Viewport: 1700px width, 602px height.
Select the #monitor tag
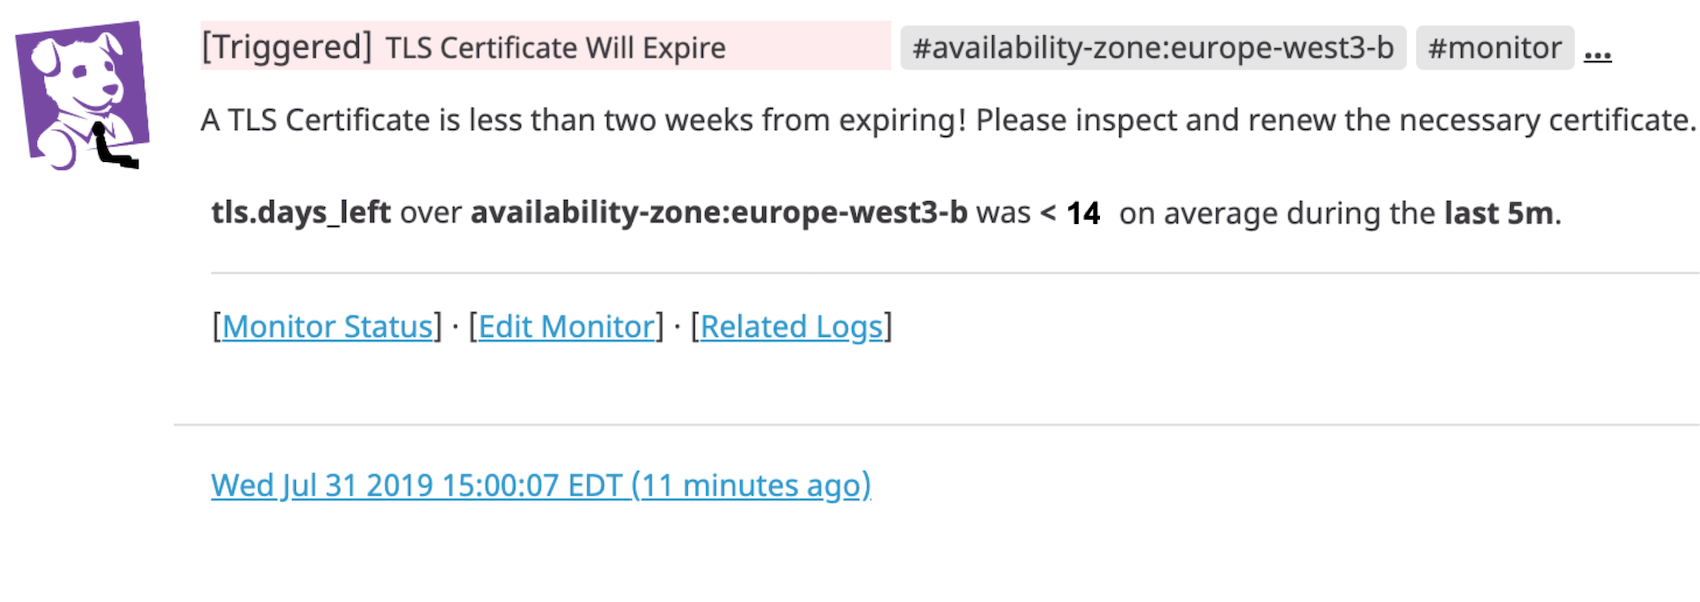click(1494, 47)
